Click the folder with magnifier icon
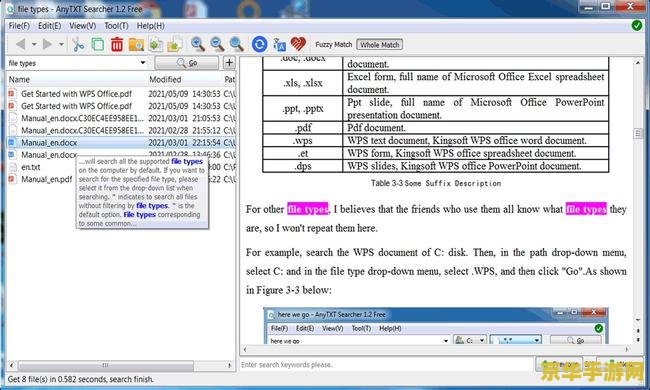The width and height of the screenshot is (650, 390). pyautogui.click(x=136, y=44)
